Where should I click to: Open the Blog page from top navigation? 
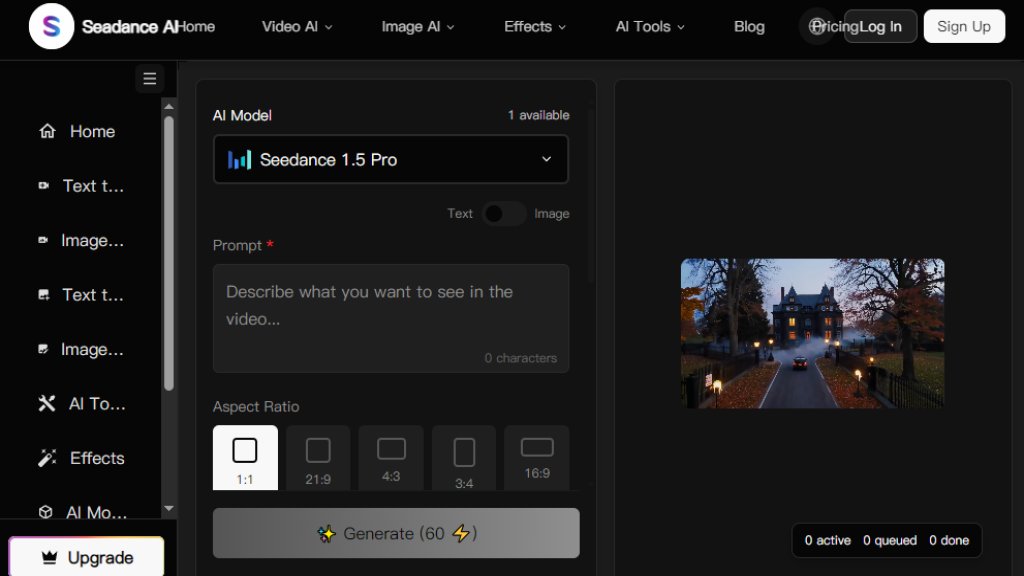(749, 27)
